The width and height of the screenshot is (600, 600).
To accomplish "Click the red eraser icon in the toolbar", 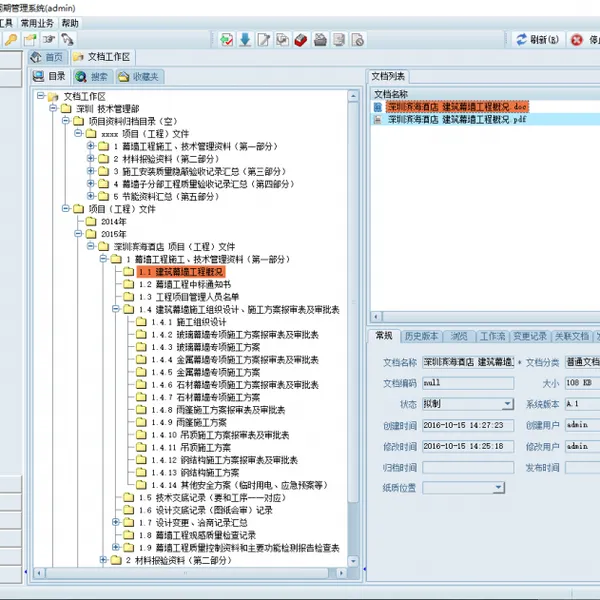I will coord(301,40).
